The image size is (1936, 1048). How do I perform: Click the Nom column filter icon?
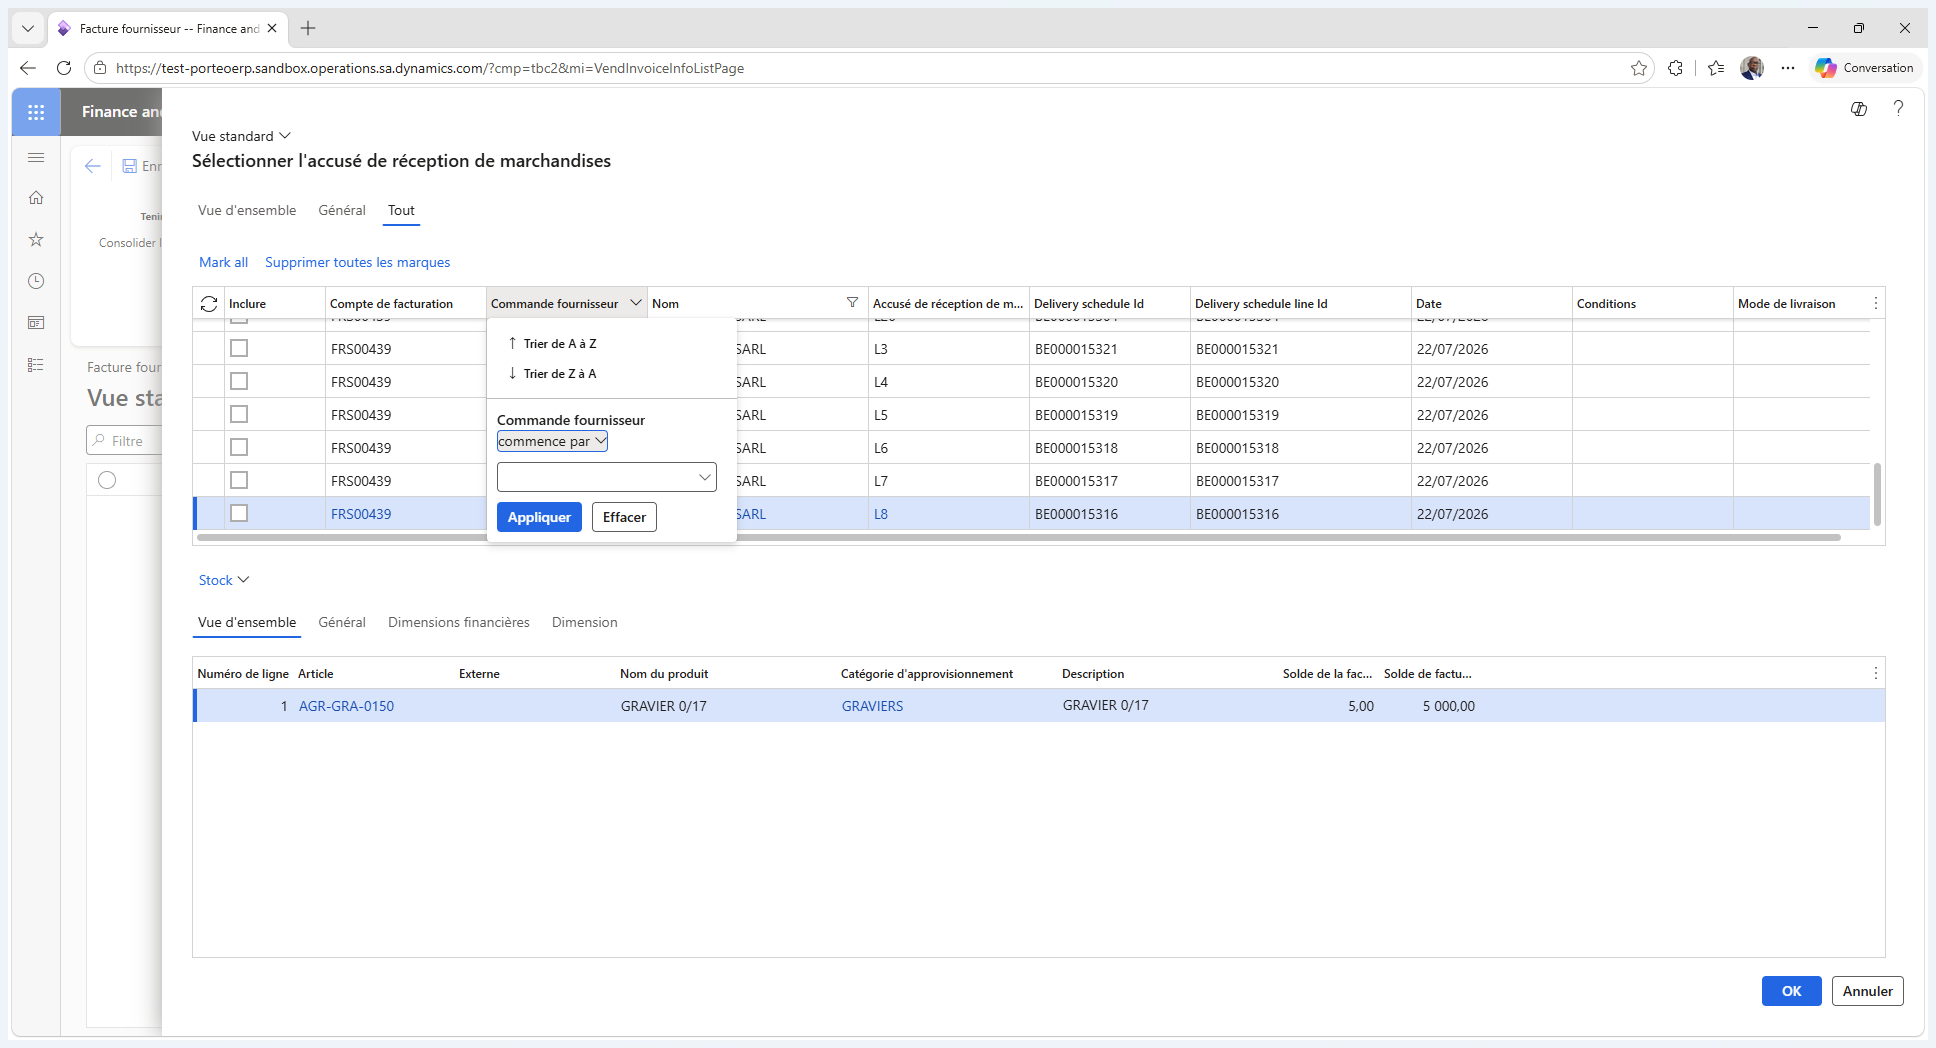pos(852,303)
